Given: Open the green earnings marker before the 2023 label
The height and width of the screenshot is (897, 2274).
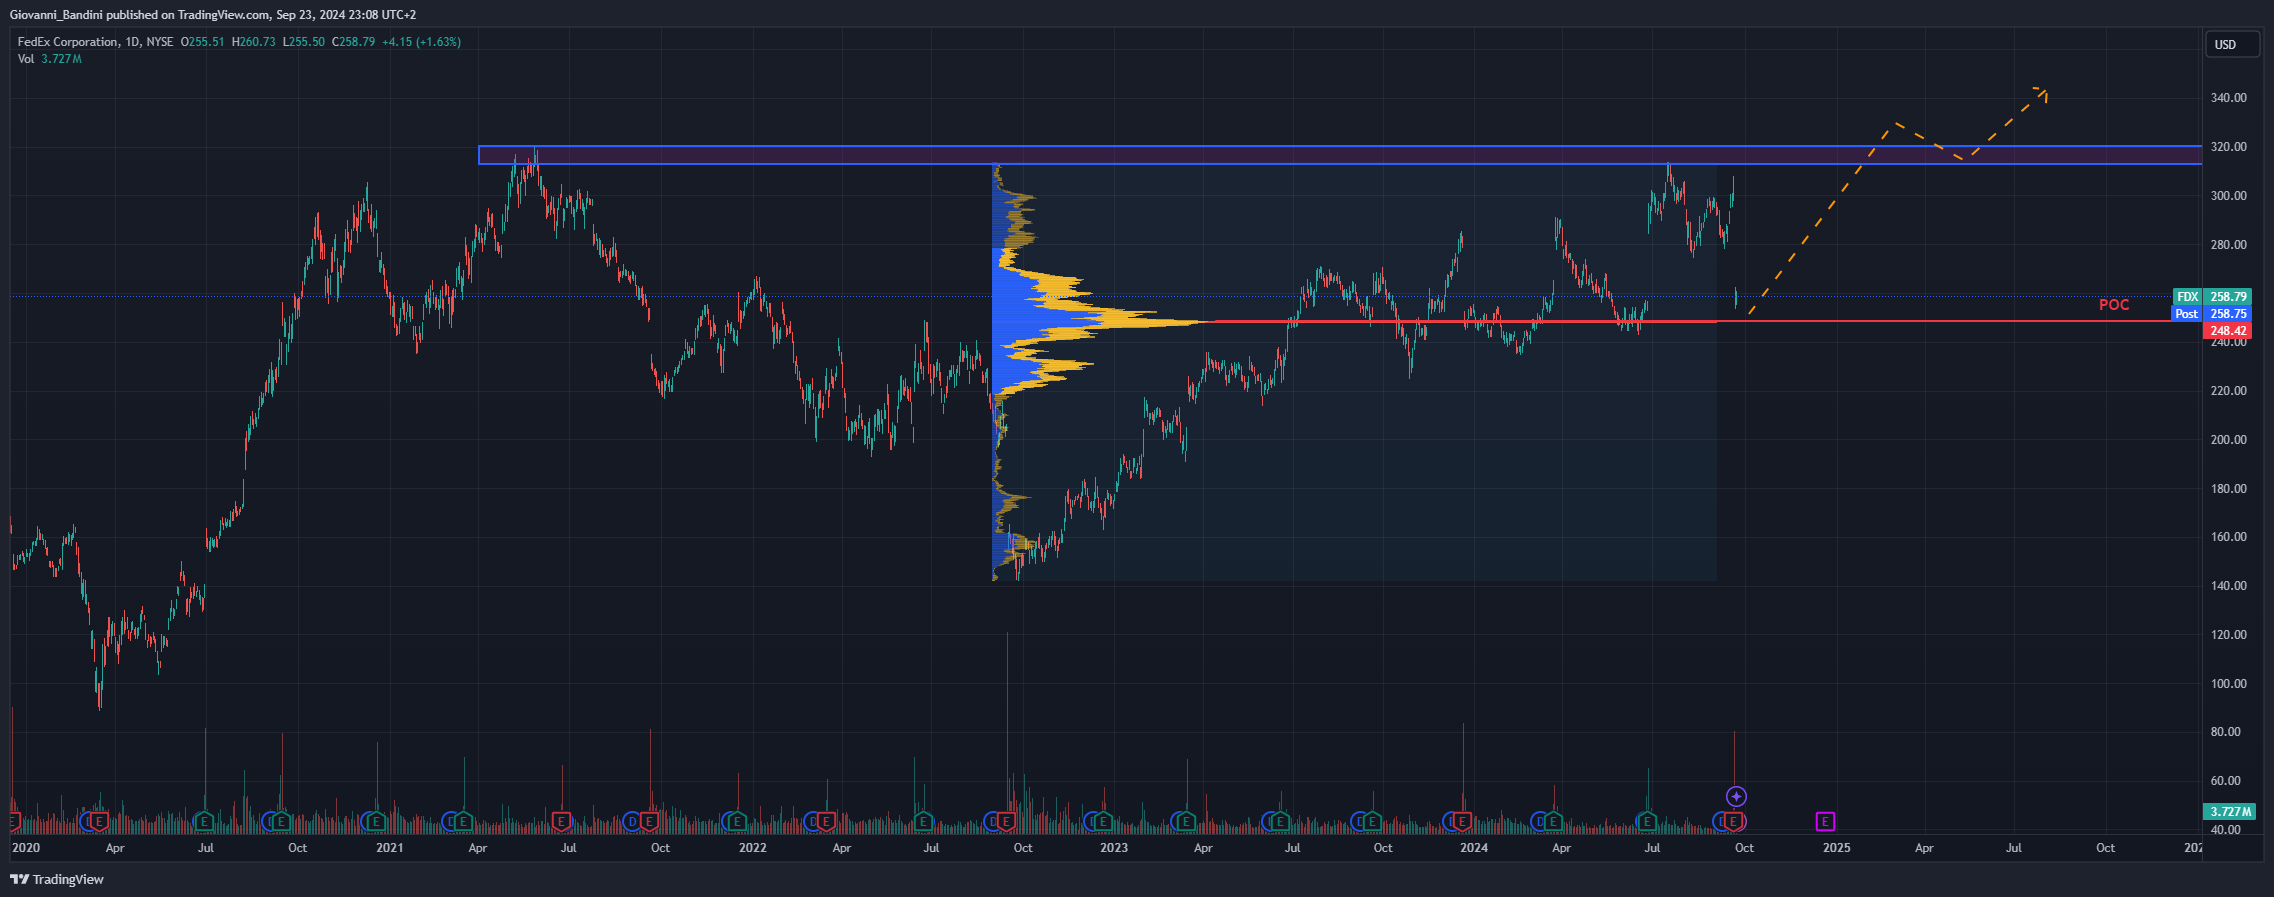Looking at the screenshot, I should pos(1102,821).
